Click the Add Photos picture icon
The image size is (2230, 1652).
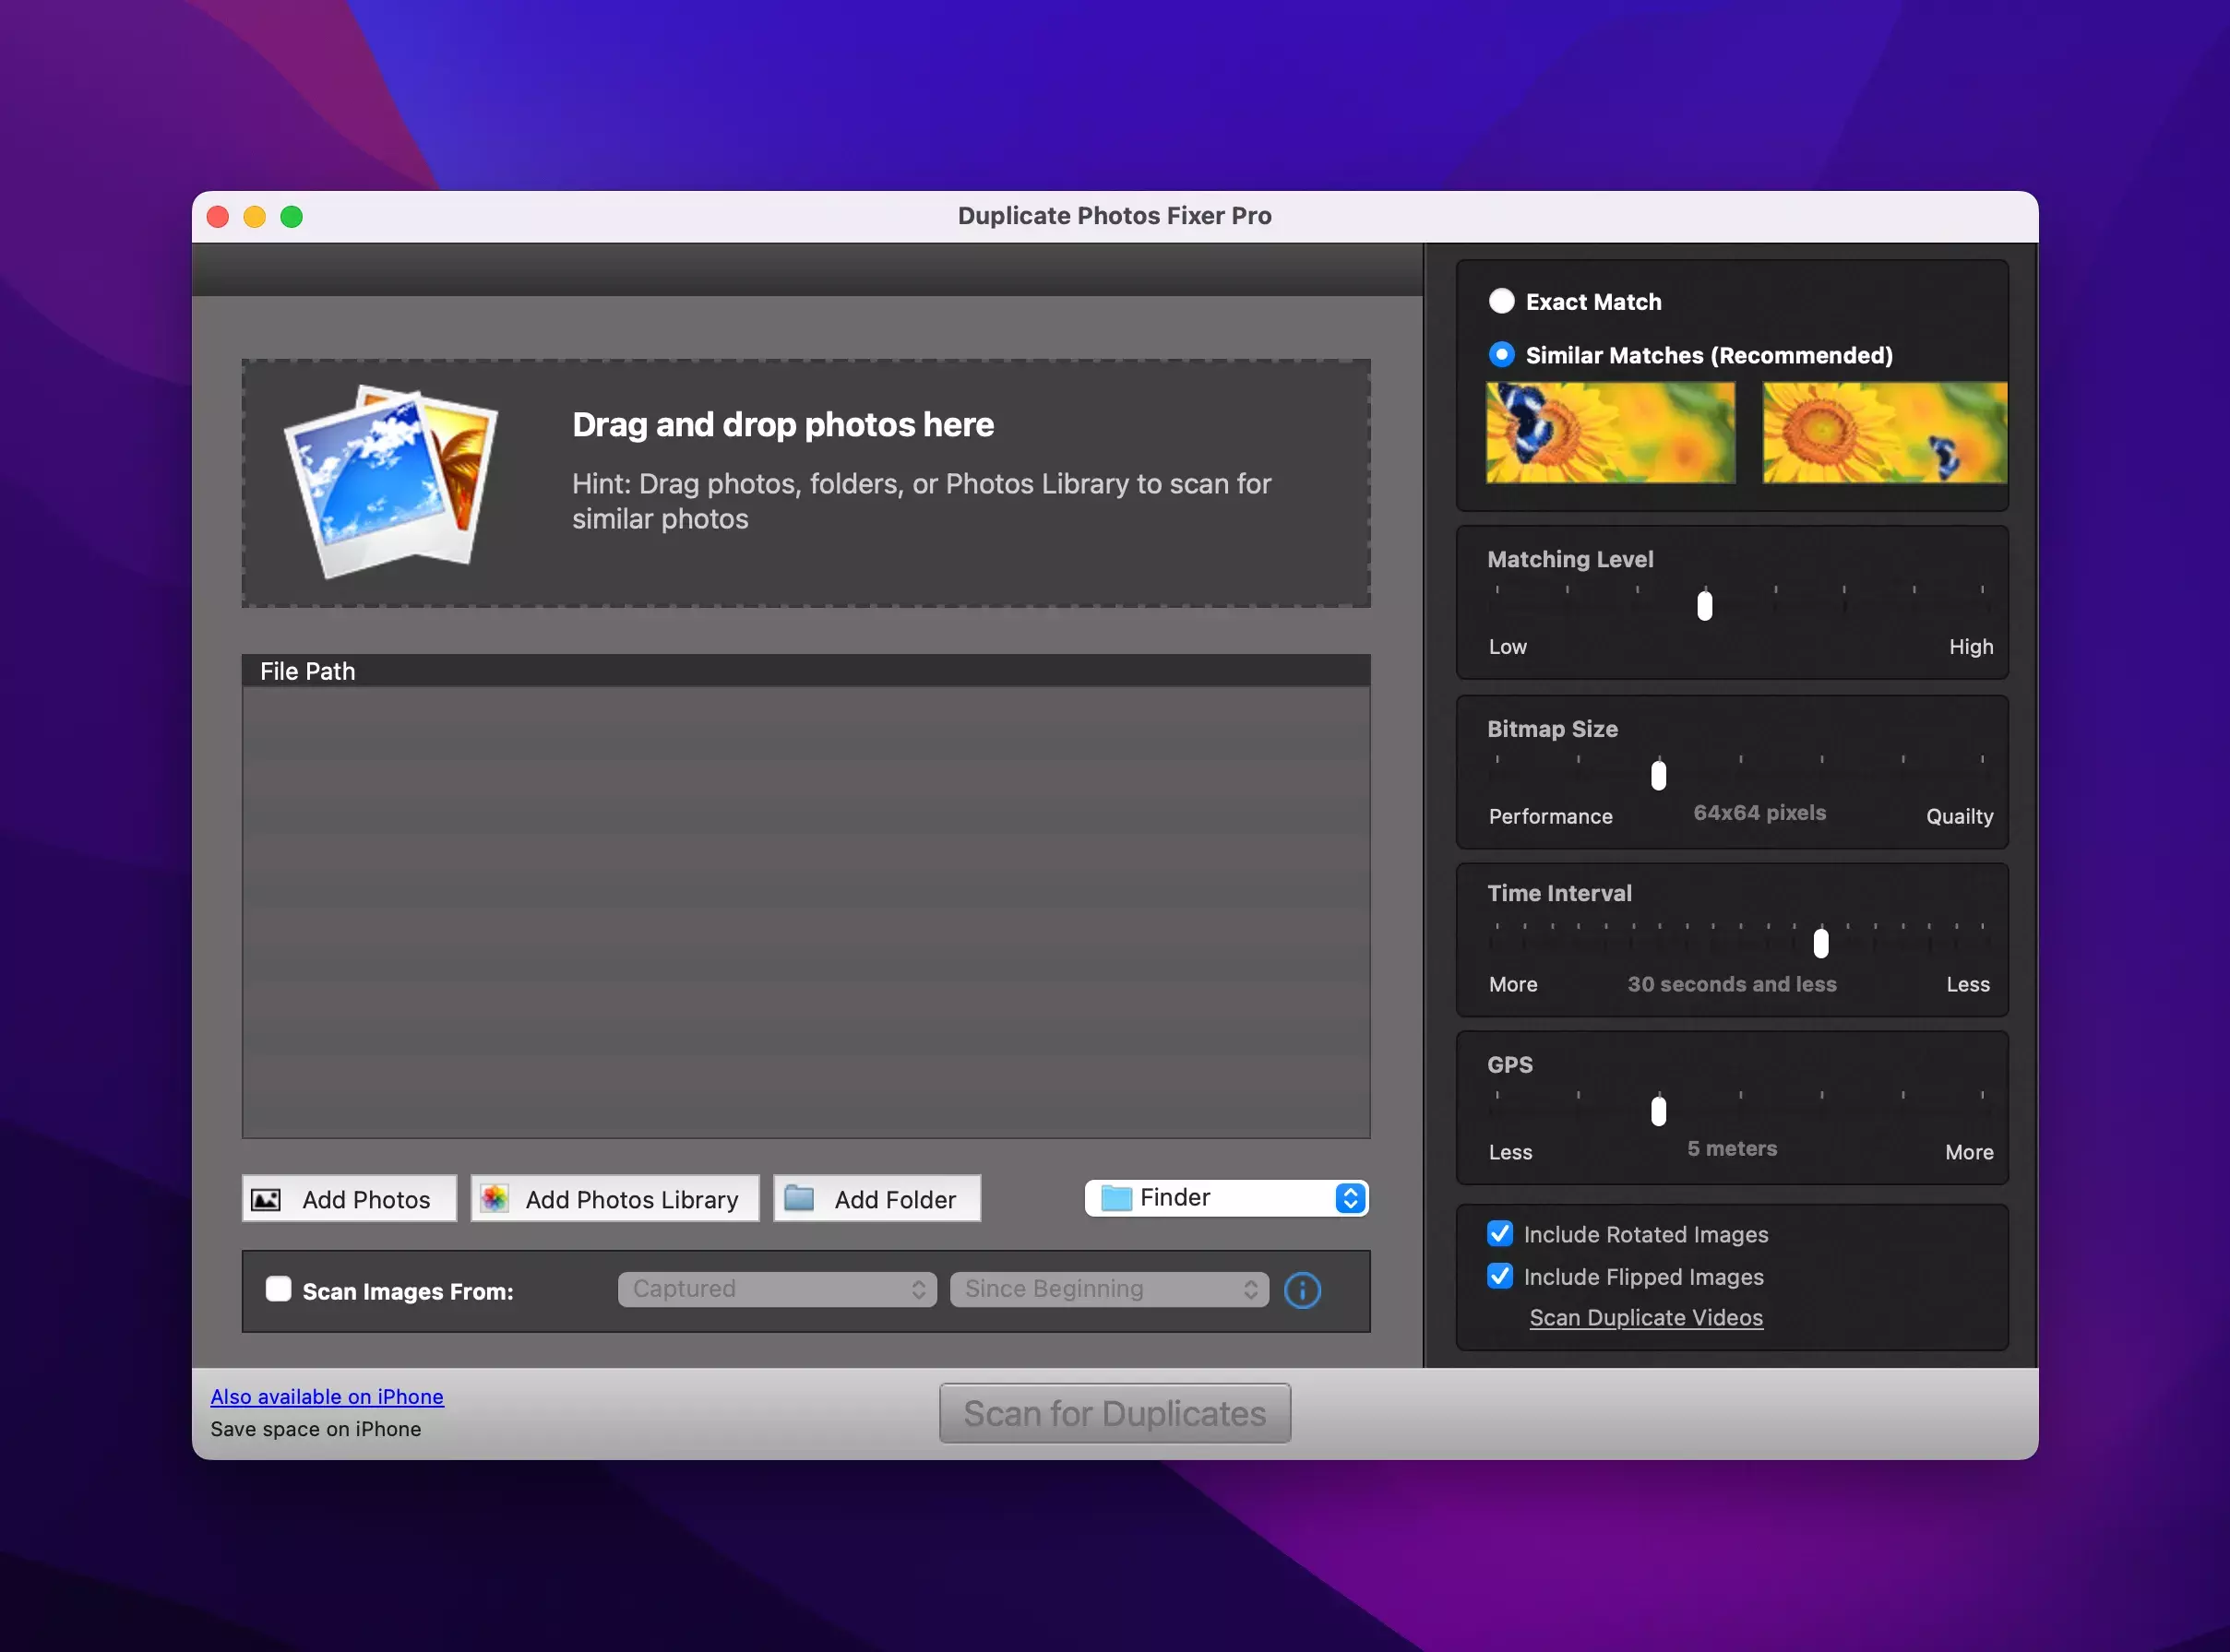click(x=266, y=1199)
